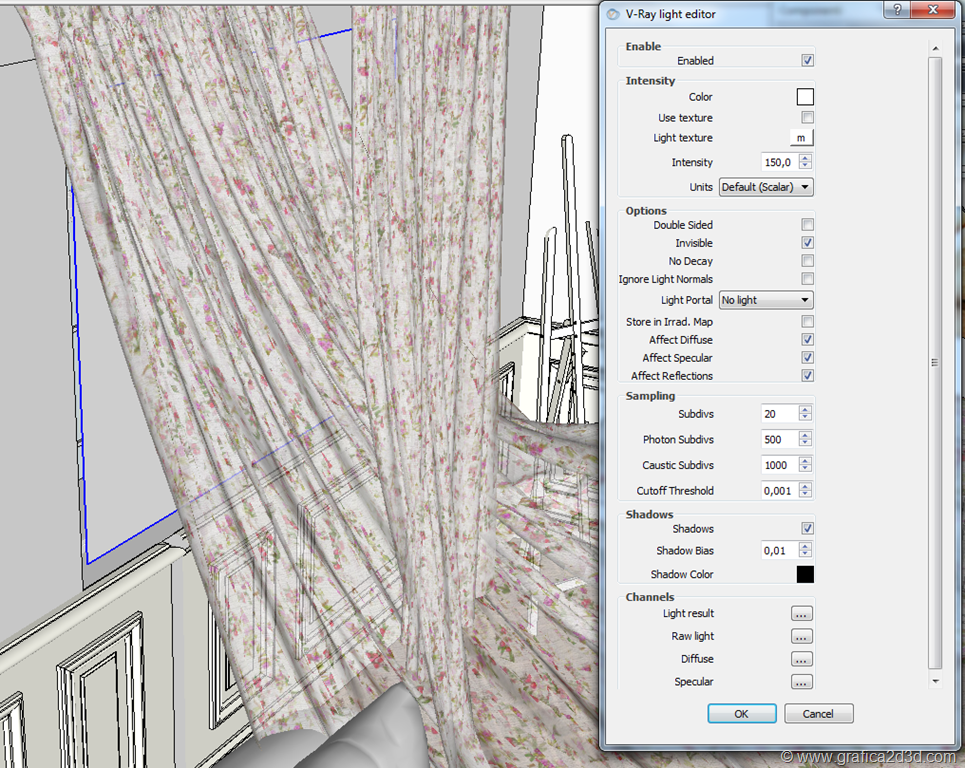Open the Light result channel browse button
965x768 pixels.
801,614
